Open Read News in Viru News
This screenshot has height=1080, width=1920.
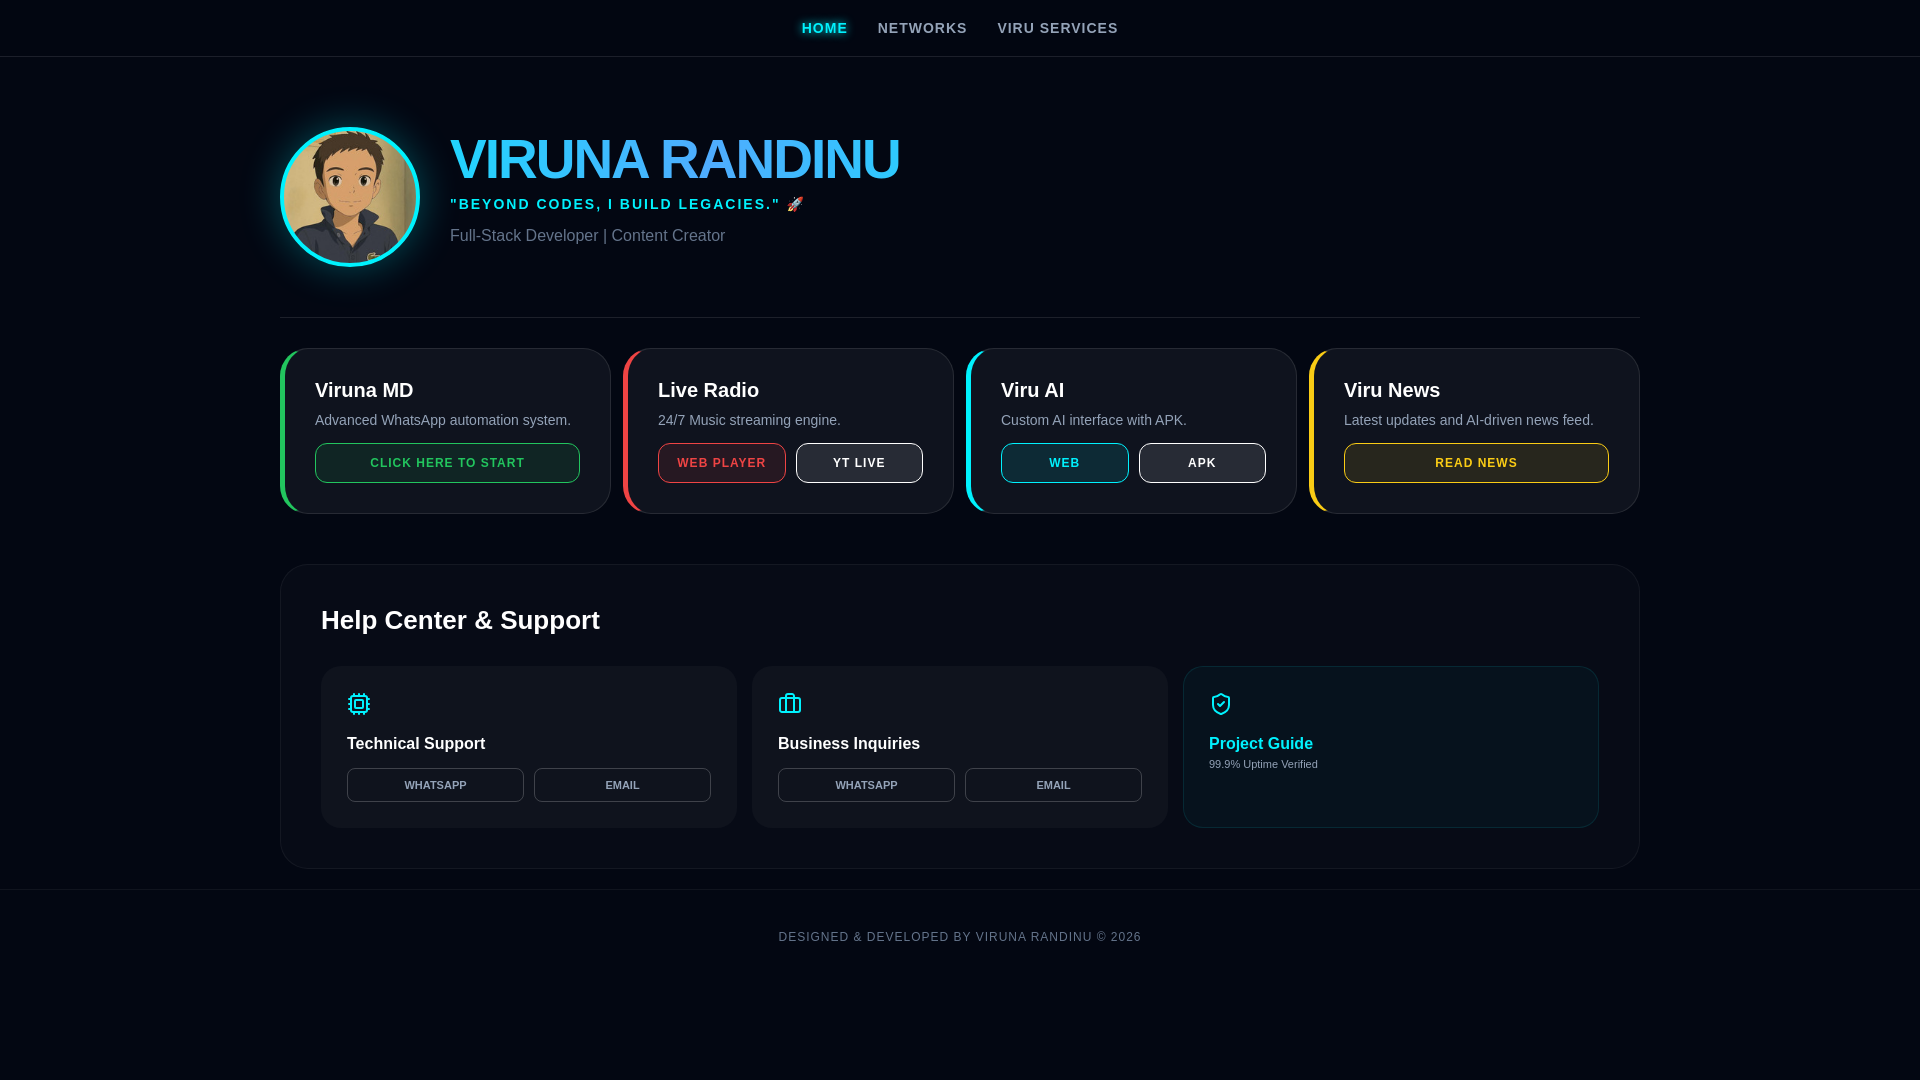(1476, 463)
